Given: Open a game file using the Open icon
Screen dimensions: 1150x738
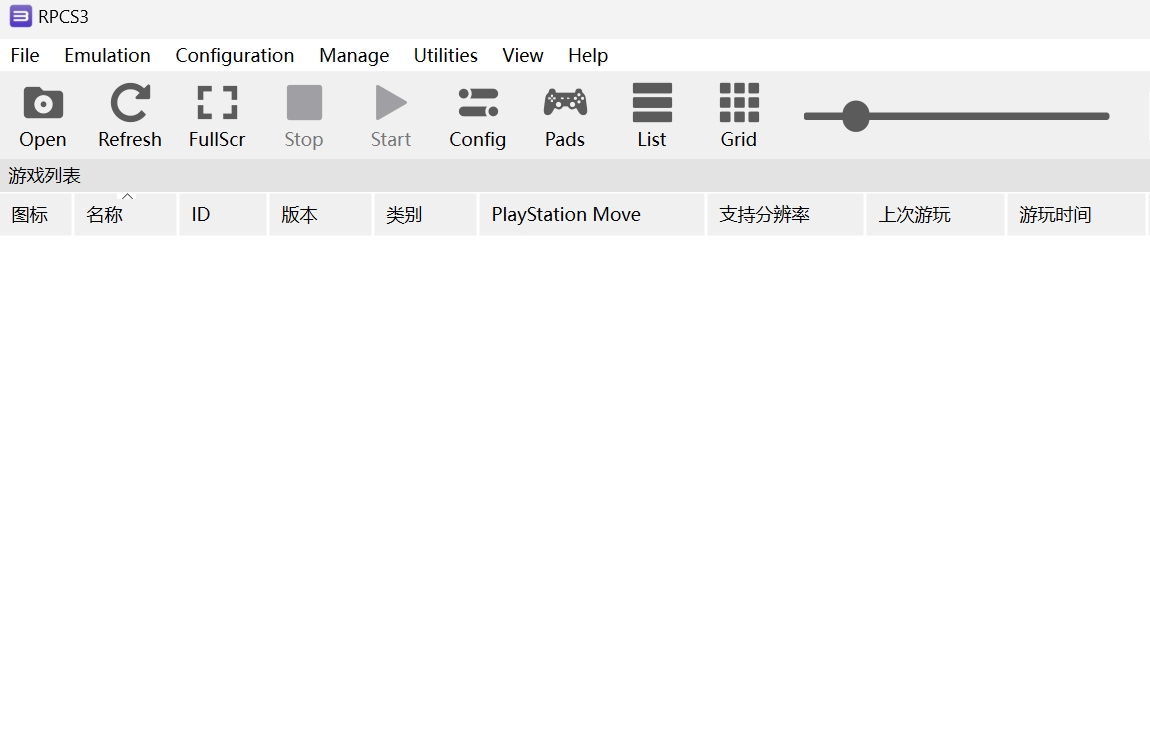Looking at the screenshot, I should 42,115.
